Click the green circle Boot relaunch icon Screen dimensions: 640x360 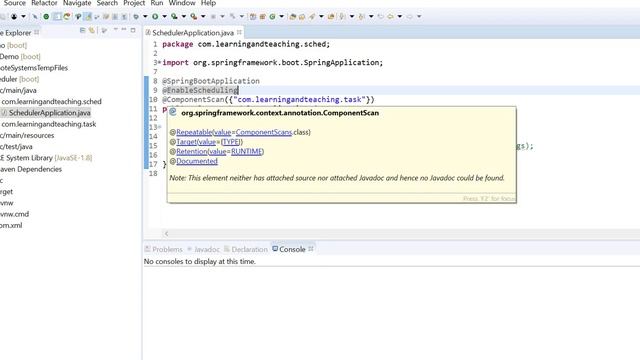(46, 16)
